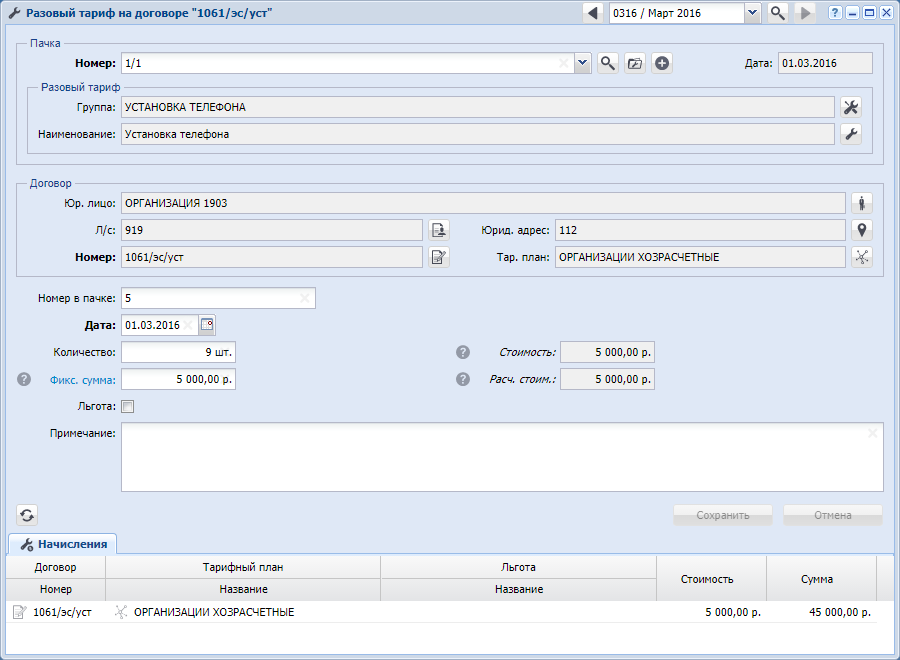Clear the Номер в пачке field
The width and height of the screenshot is (900, 660).
click(305, 298)
